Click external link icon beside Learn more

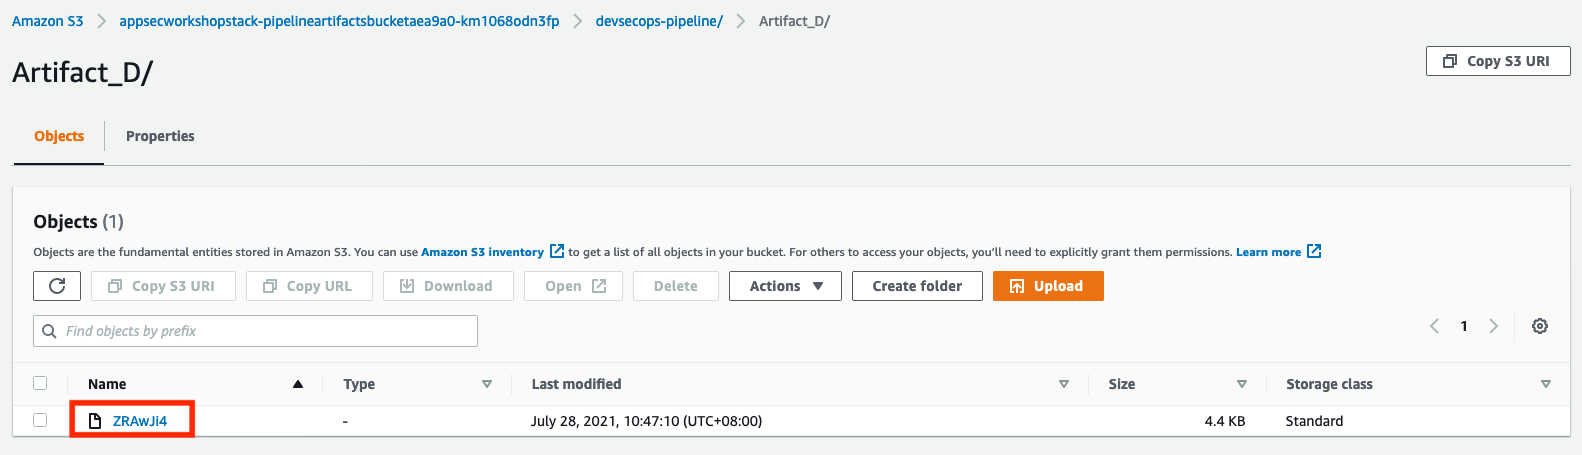pyautogui.click(x=1314, y=251)
